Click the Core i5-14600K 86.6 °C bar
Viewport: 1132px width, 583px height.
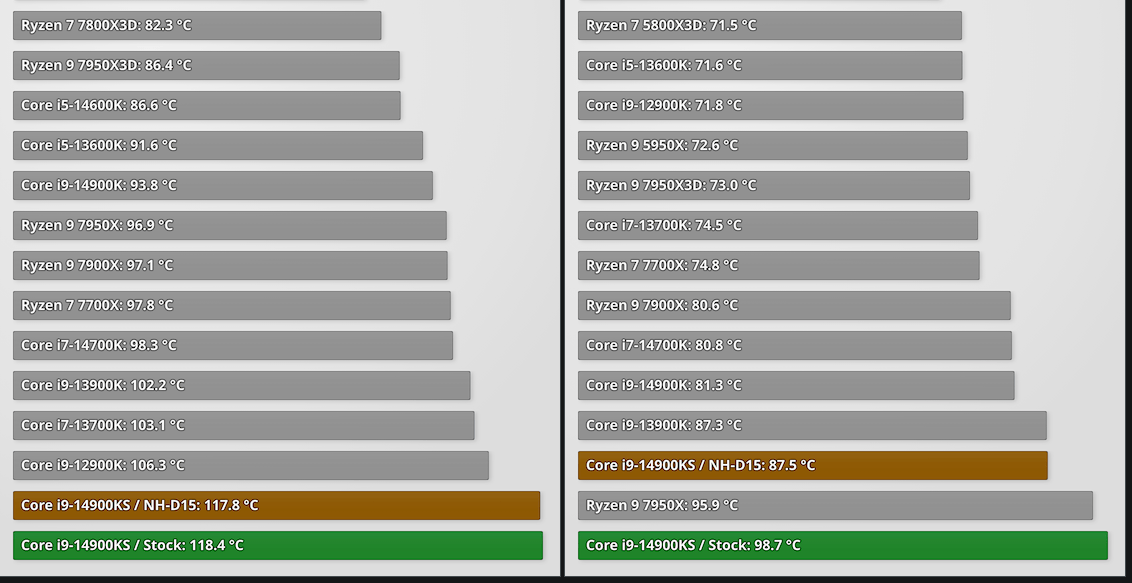(x=206, y=105)
